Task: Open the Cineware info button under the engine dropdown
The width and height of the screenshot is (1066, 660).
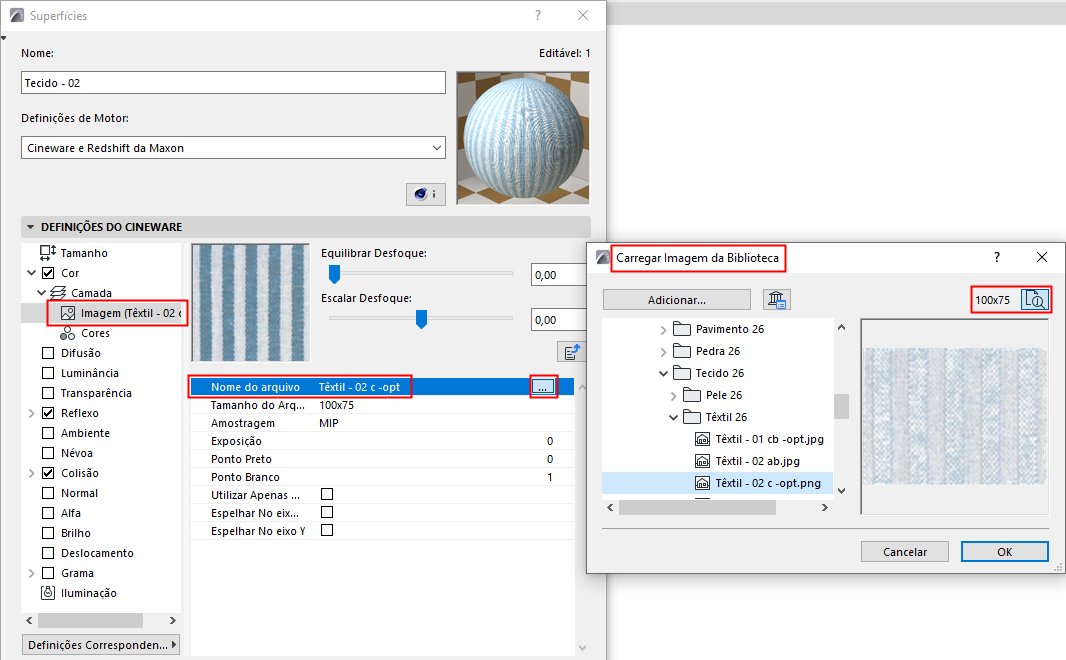Action: pos(426,194)
